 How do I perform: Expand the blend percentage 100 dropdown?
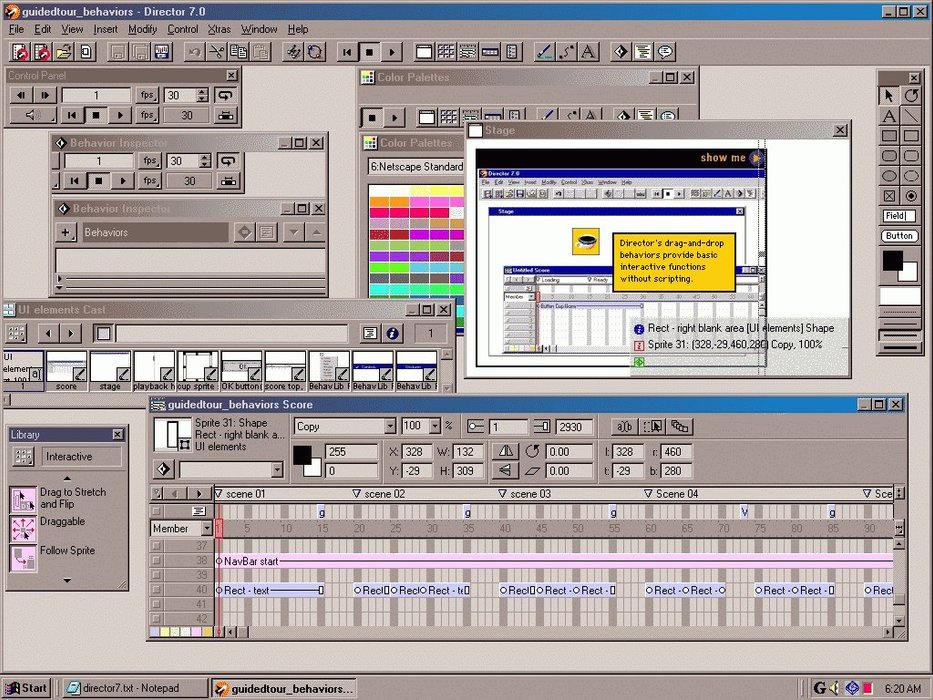point(434,426)
